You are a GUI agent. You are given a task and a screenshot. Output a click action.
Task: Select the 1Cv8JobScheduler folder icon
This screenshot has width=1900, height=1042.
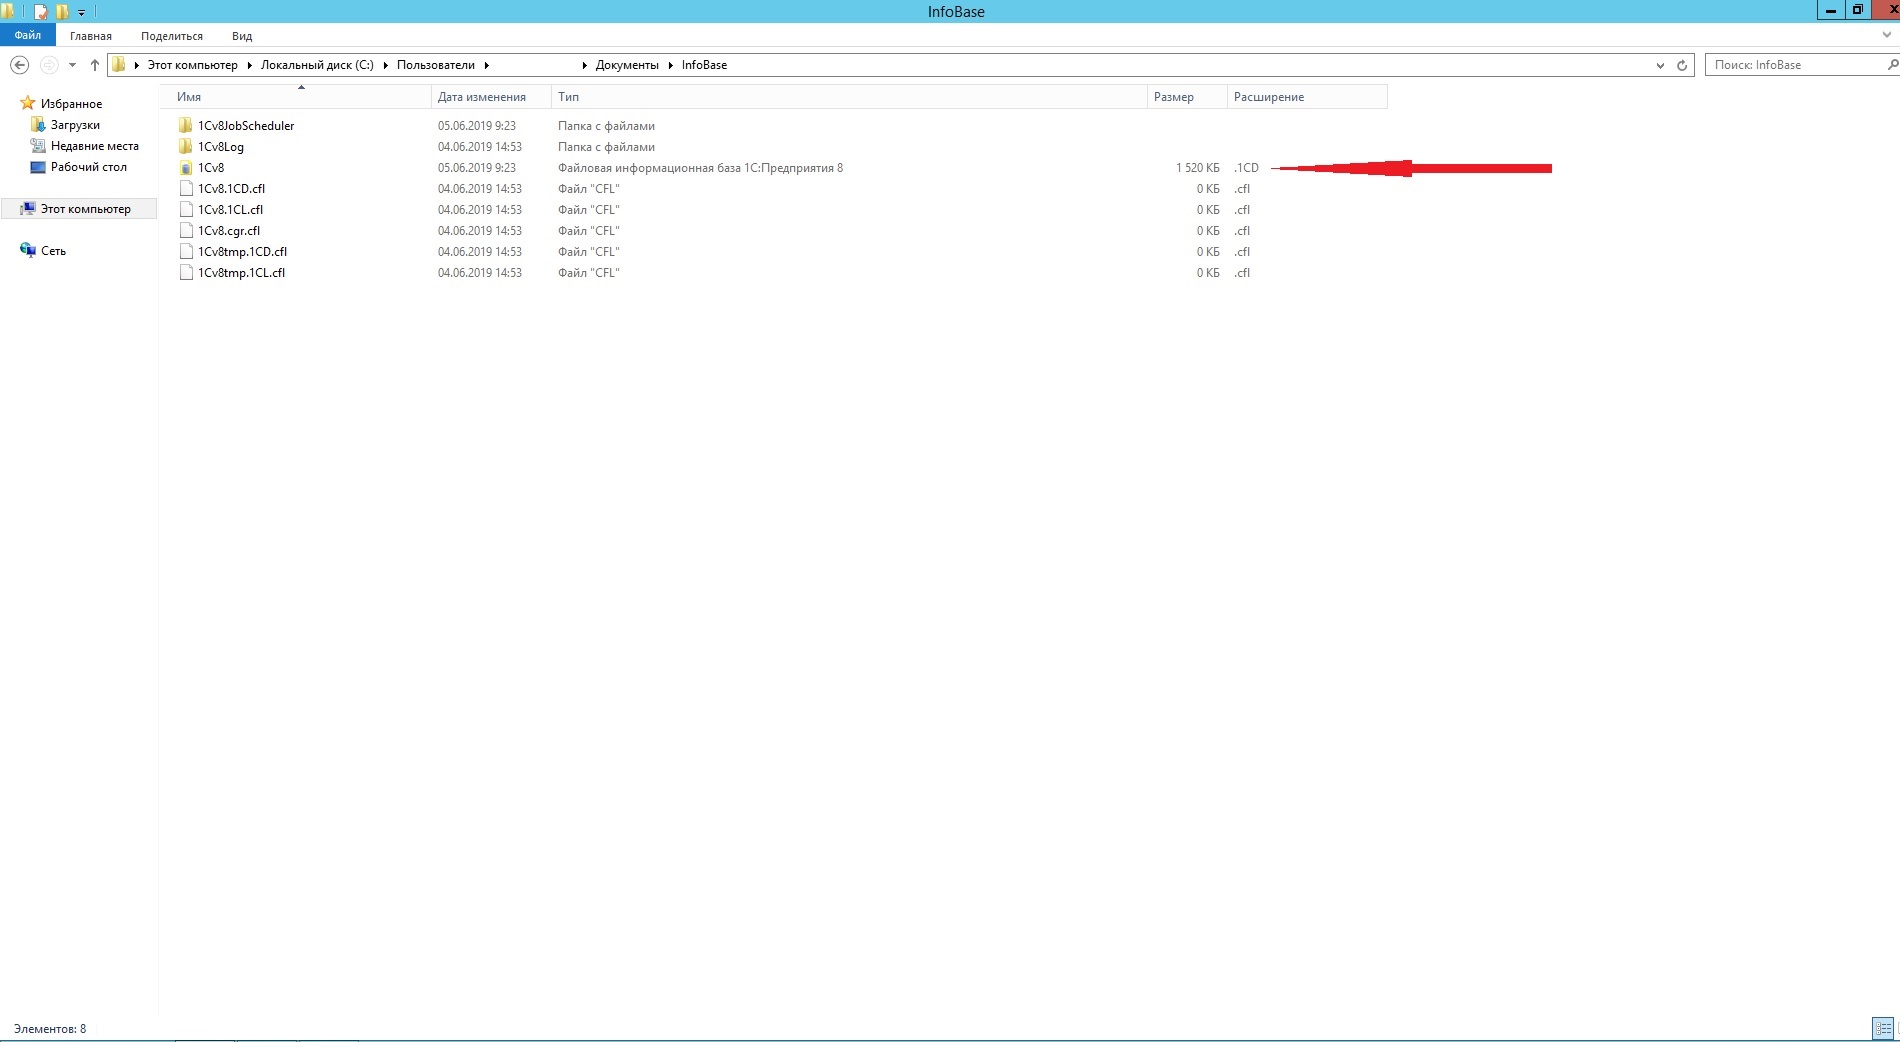pyautogui.click(x=185, y=125)
